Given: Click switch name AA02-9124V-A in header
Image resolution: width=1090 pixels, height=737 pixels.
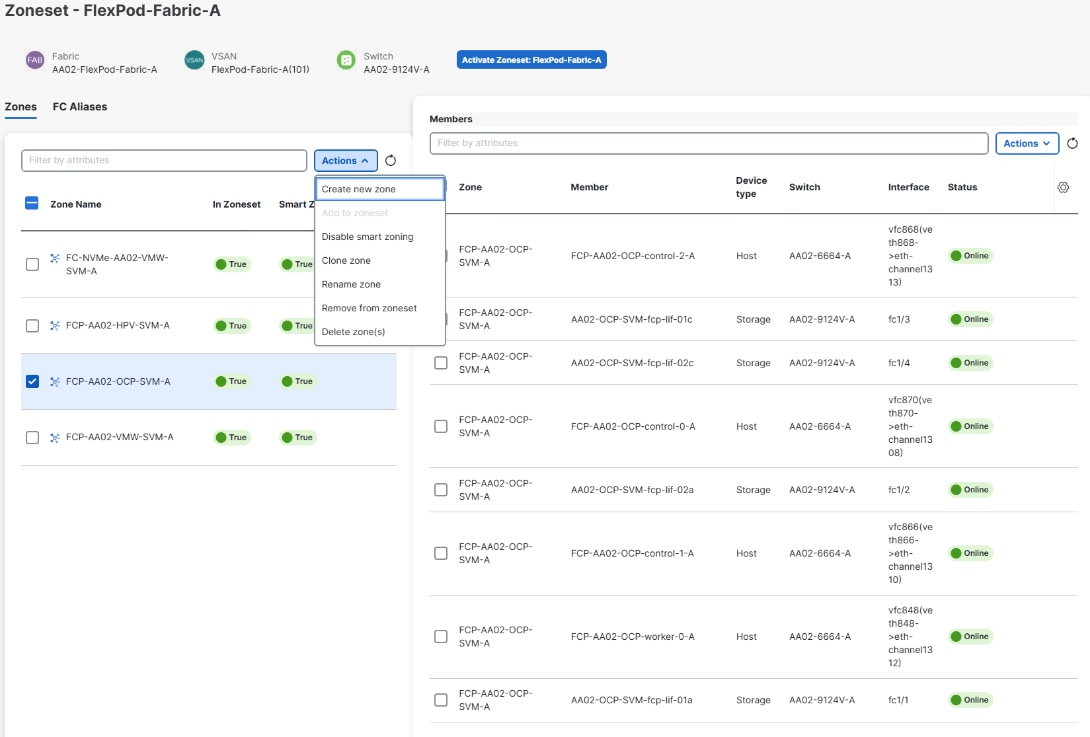Looking at the screenshot, I should pyautogui.click(x=396, y=70).
